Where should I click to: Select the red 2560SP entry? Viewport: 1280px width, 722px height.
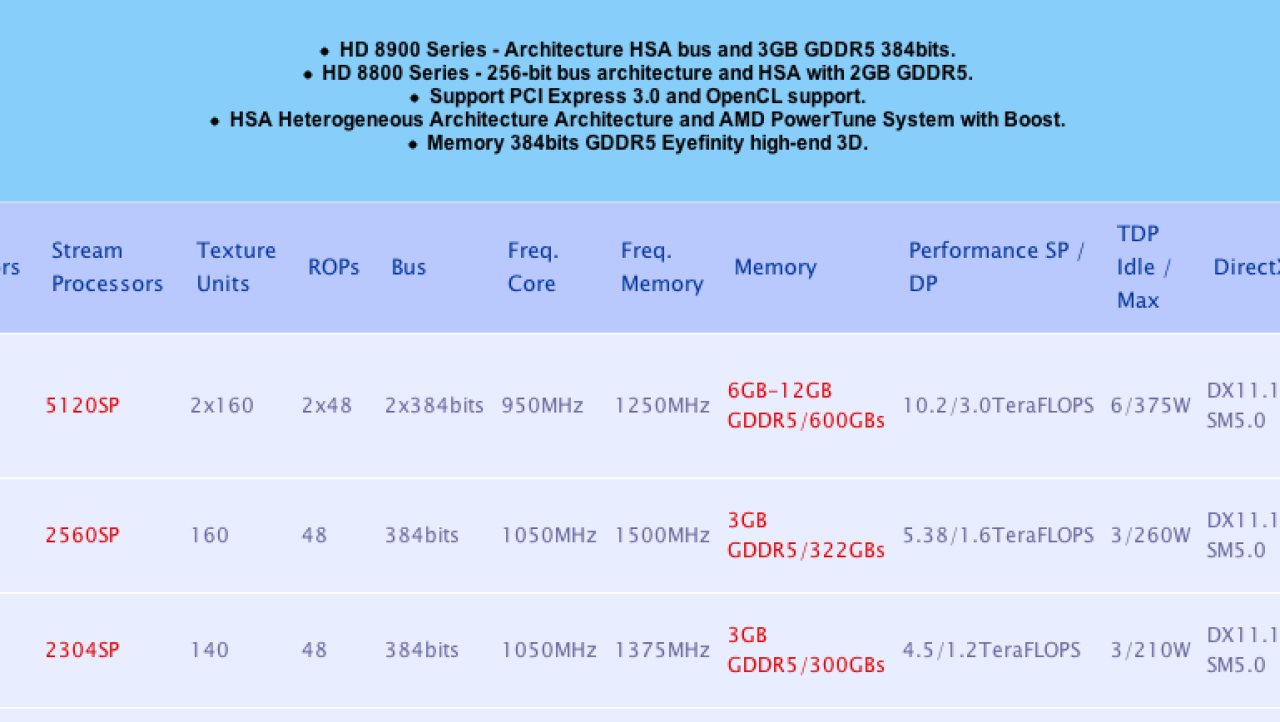(x=82, y=535)
